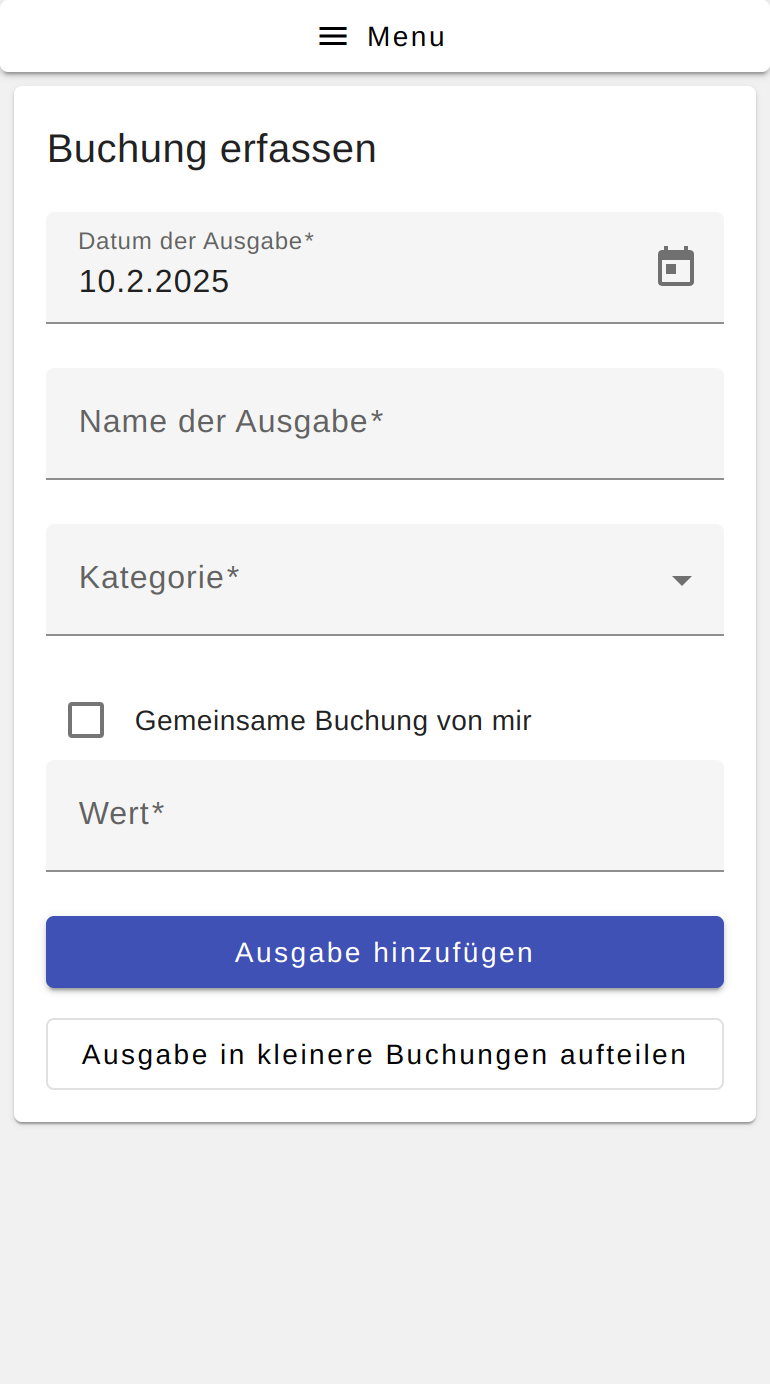The height and width of the screenshot is (1384, 770).
Task: Click the Kategorie dropdown arrow
Action: 681,579
